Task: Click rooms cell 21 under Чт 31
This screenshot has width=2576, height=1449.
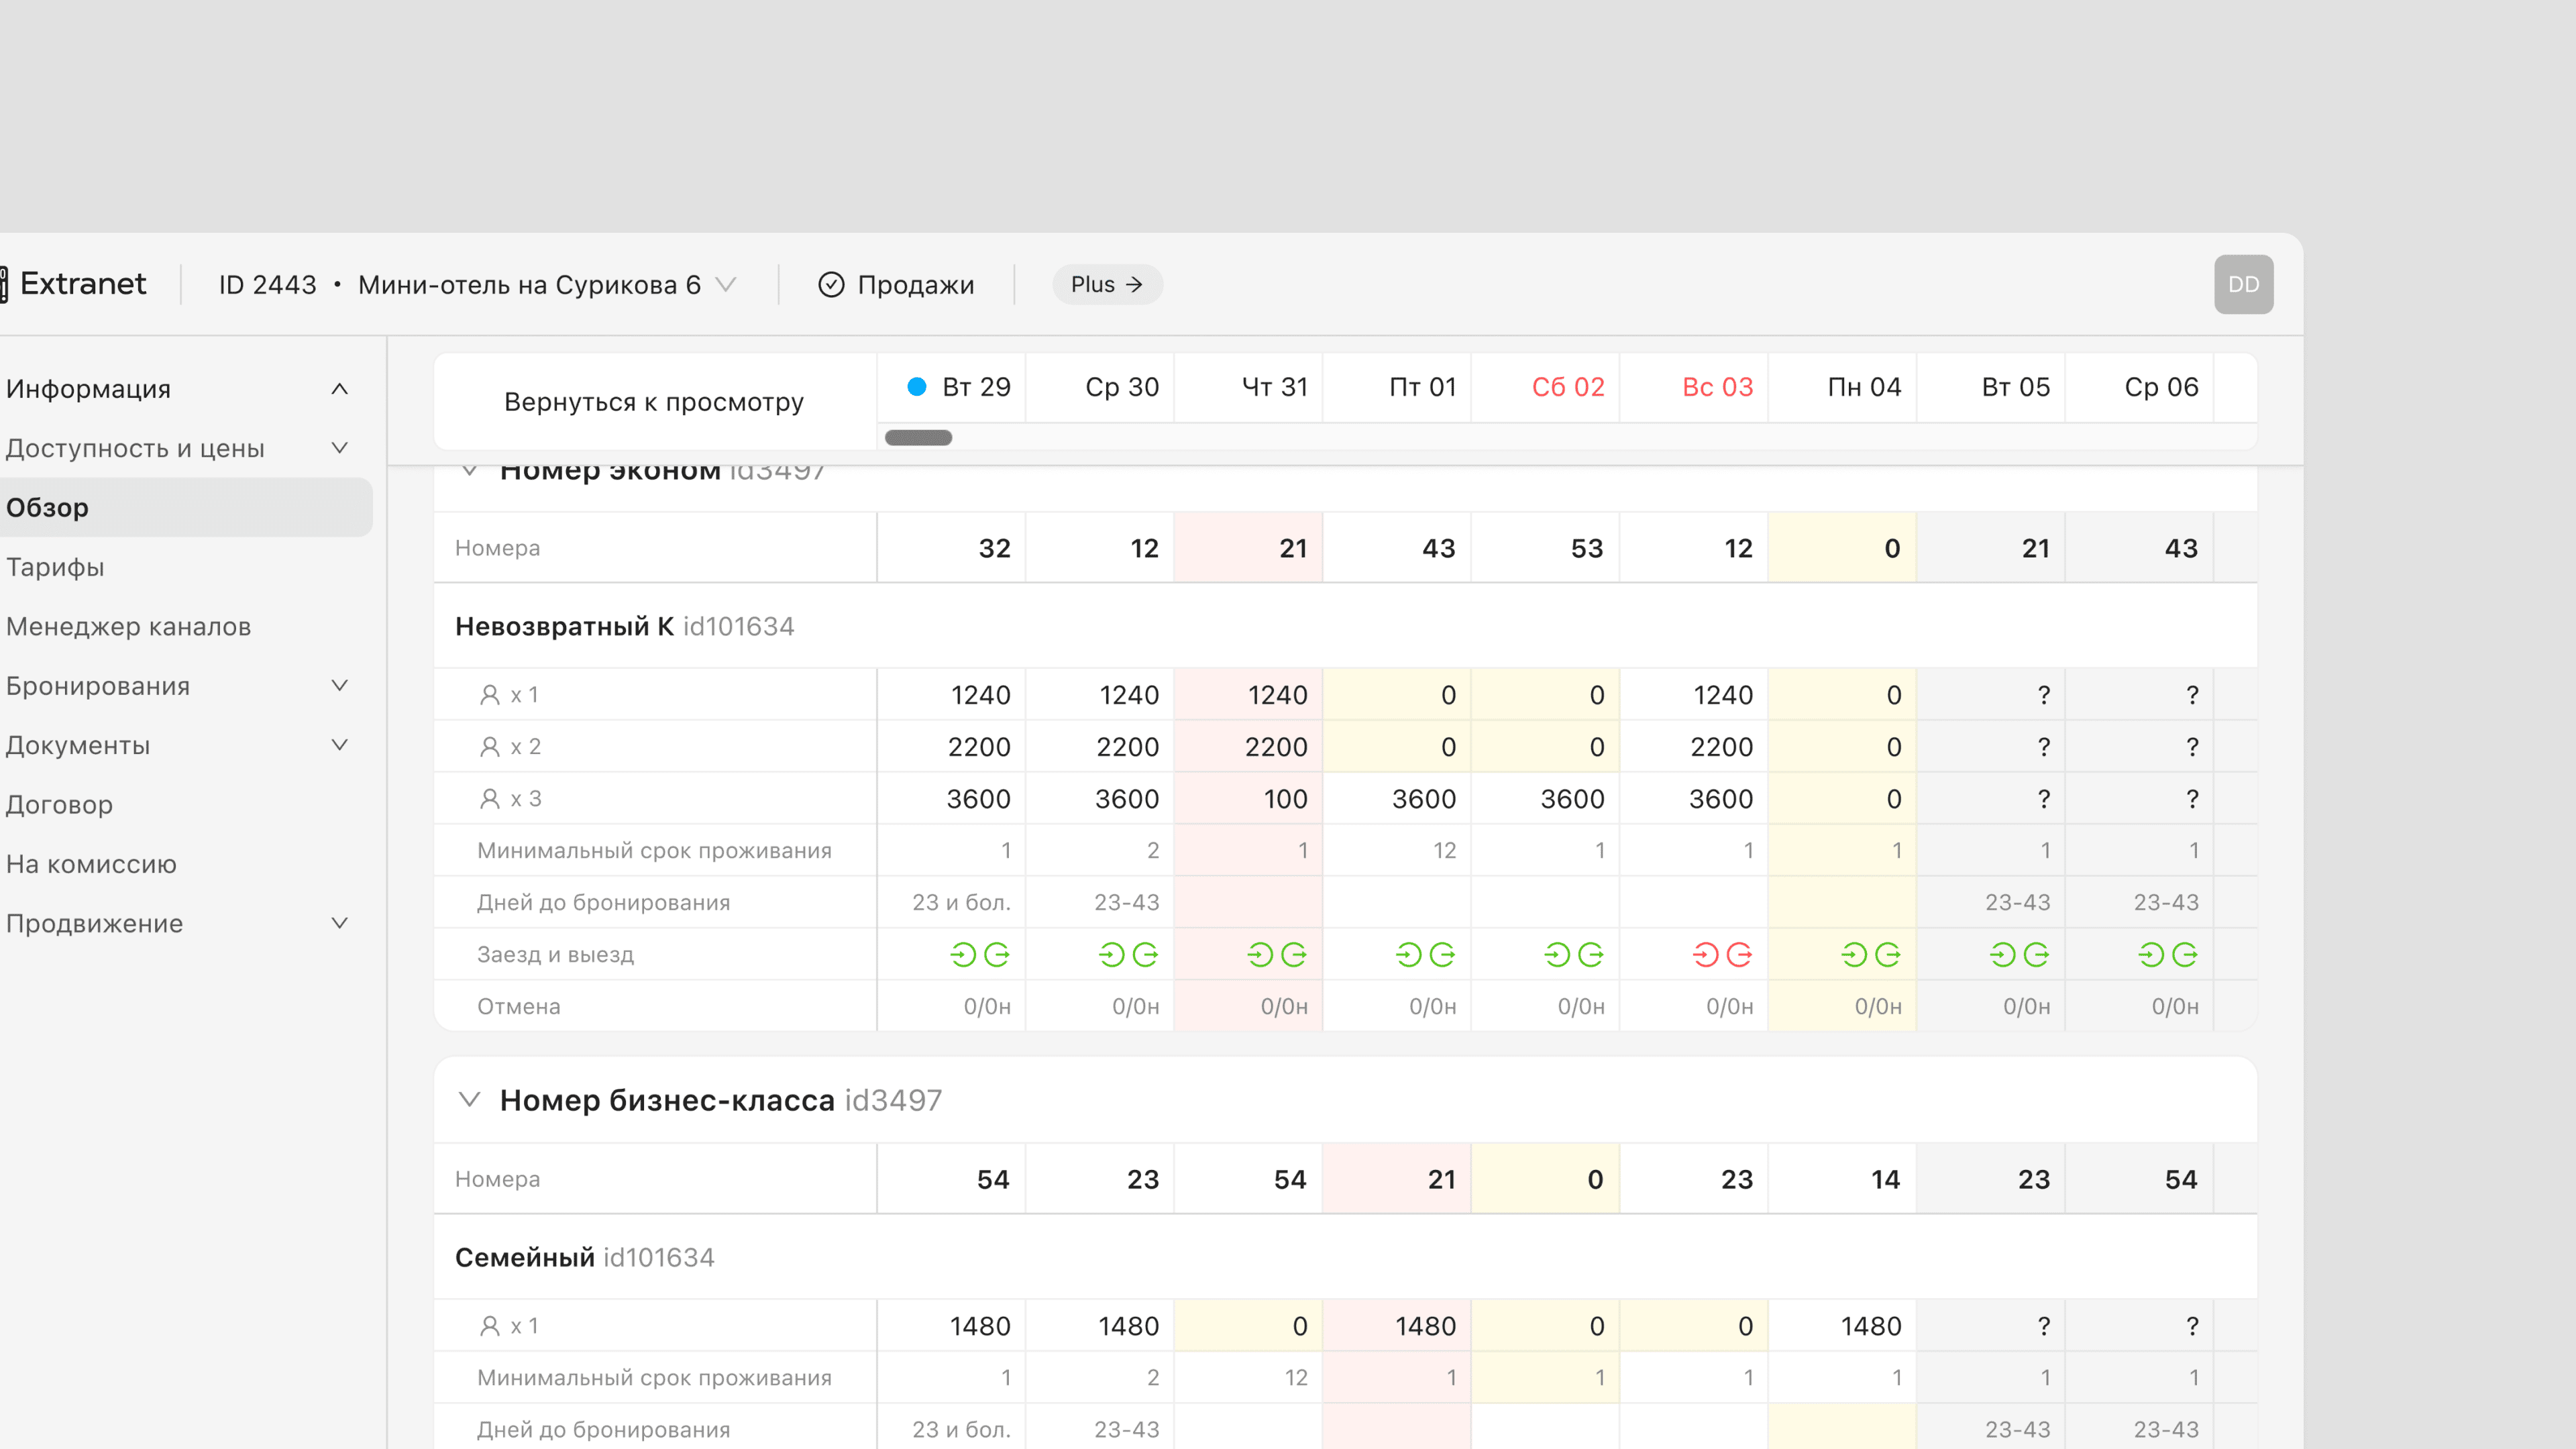Action: pos(1248,548)
